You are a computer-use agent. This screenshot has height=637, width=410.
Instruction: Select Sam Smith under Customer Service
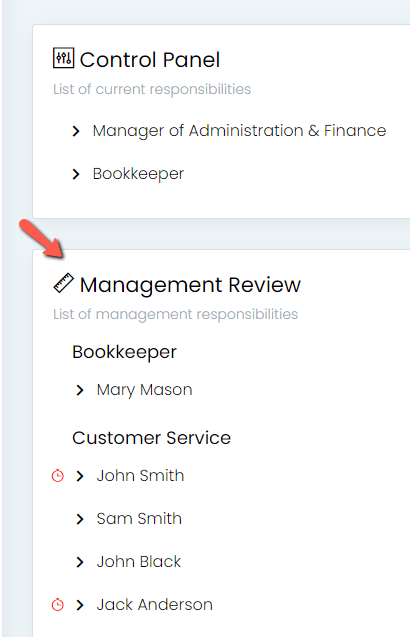pos(139,519)
